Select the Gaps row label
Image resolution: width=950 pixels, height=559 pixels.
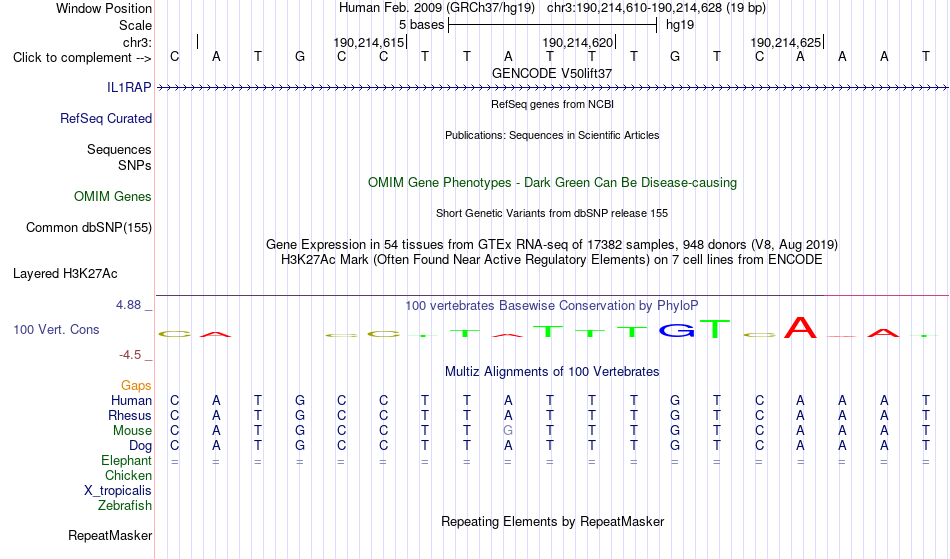tap(136, 385)
